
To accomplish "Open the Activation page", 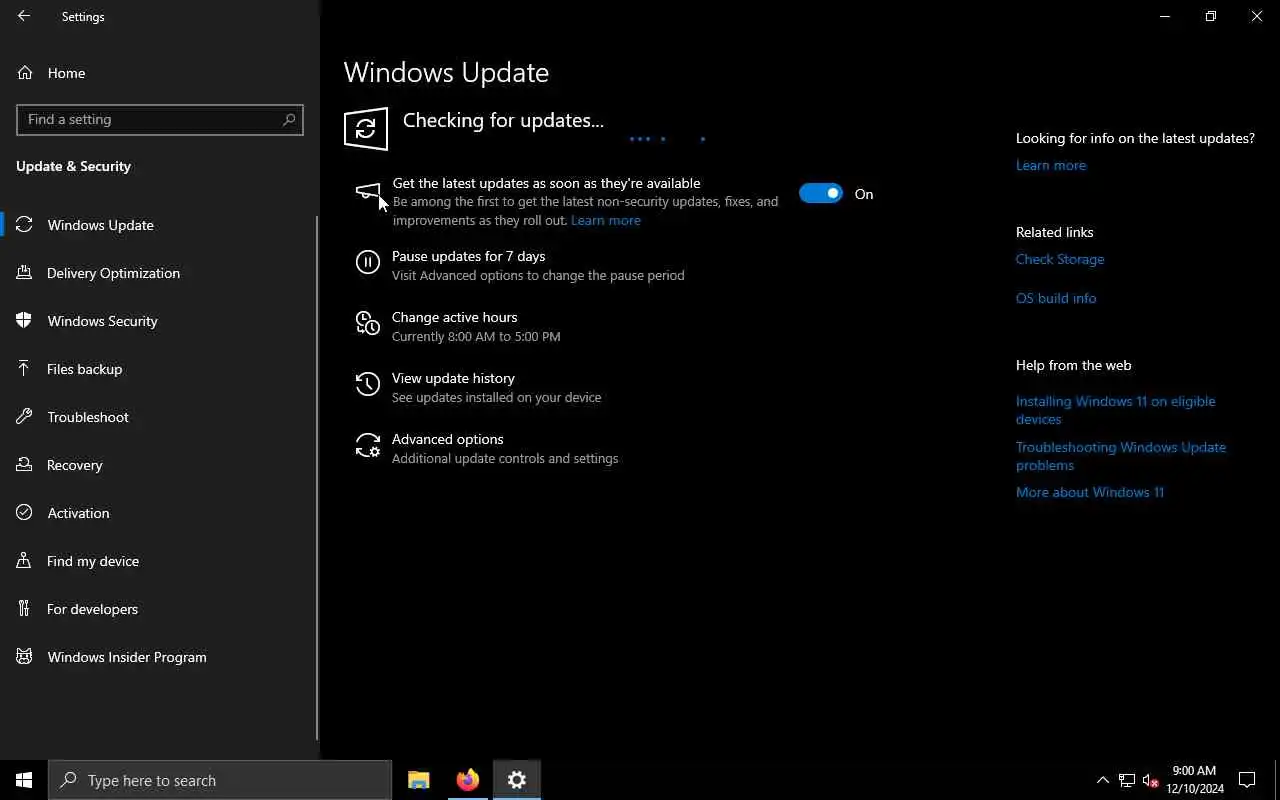I will coord(159,513).
